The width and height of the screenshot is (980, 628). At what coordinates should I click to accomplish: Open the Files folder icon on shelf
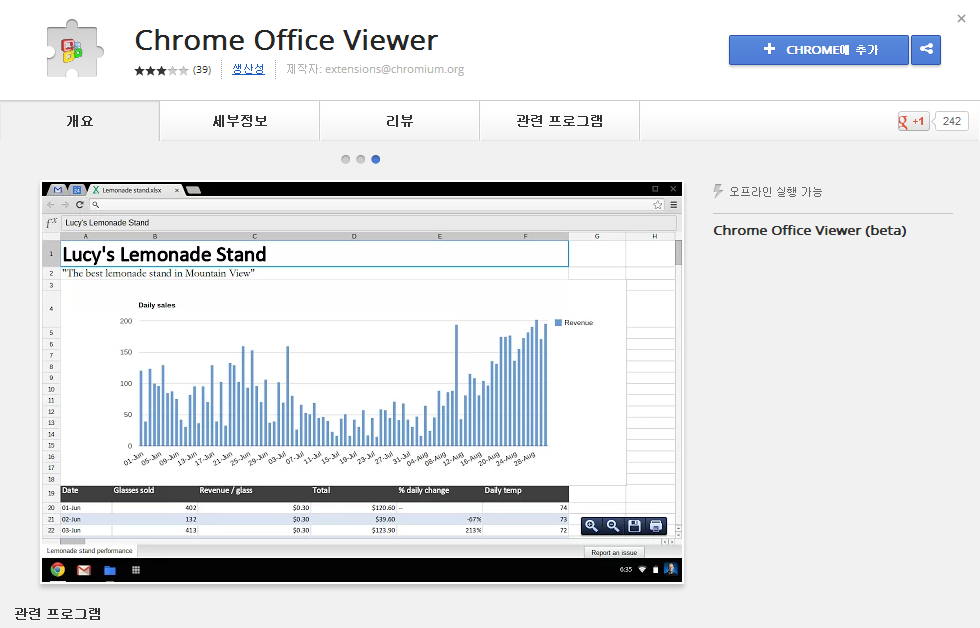coord(110,570)
